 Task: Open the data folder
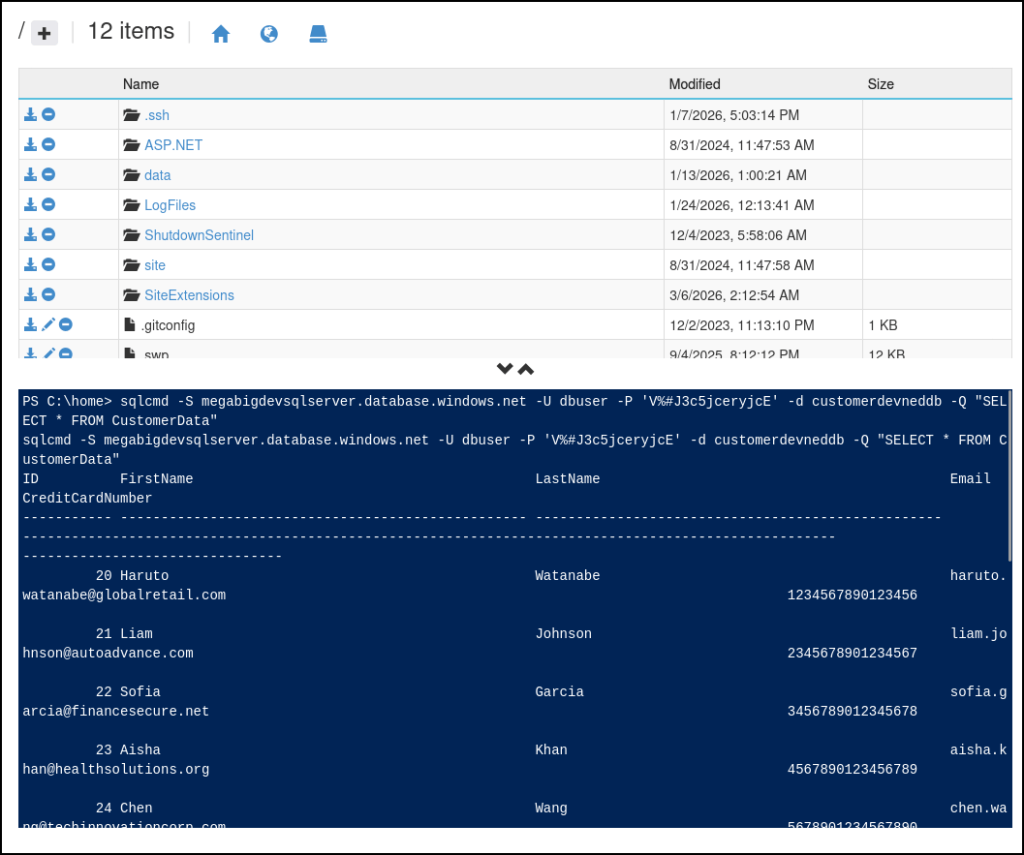coord(157,175)
